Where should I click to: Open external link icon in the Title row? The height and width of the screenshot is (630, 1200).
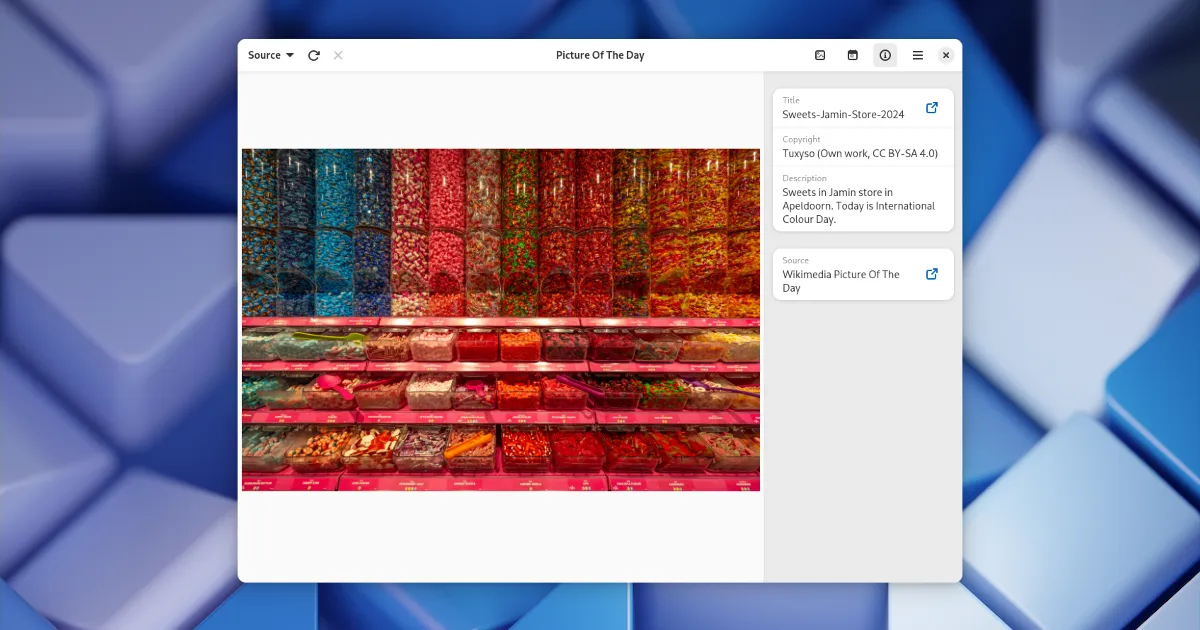(x=932, y=108)
